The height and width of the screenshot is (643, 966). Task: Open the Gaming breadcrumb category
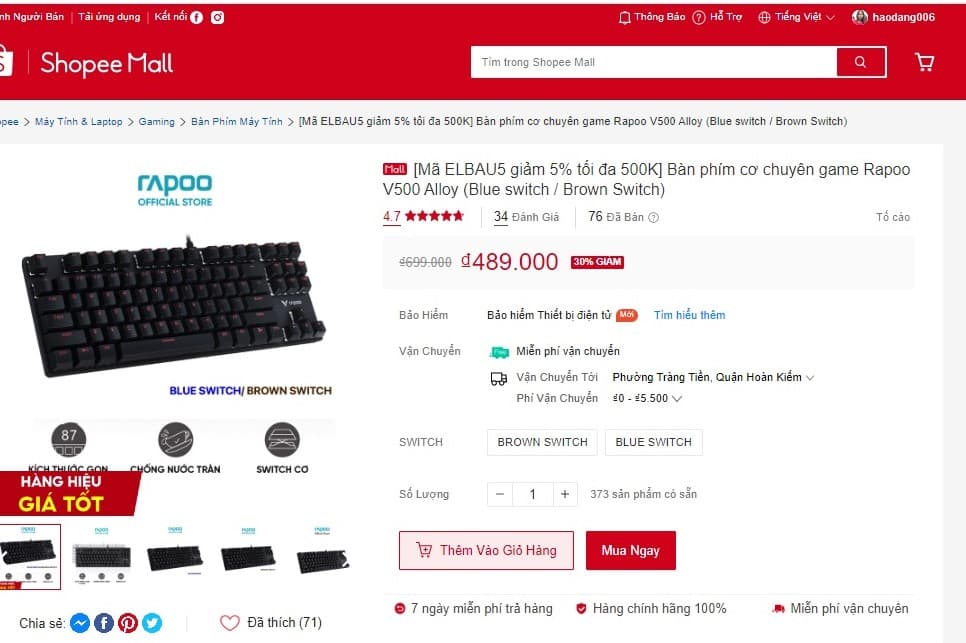pos(156,122)
